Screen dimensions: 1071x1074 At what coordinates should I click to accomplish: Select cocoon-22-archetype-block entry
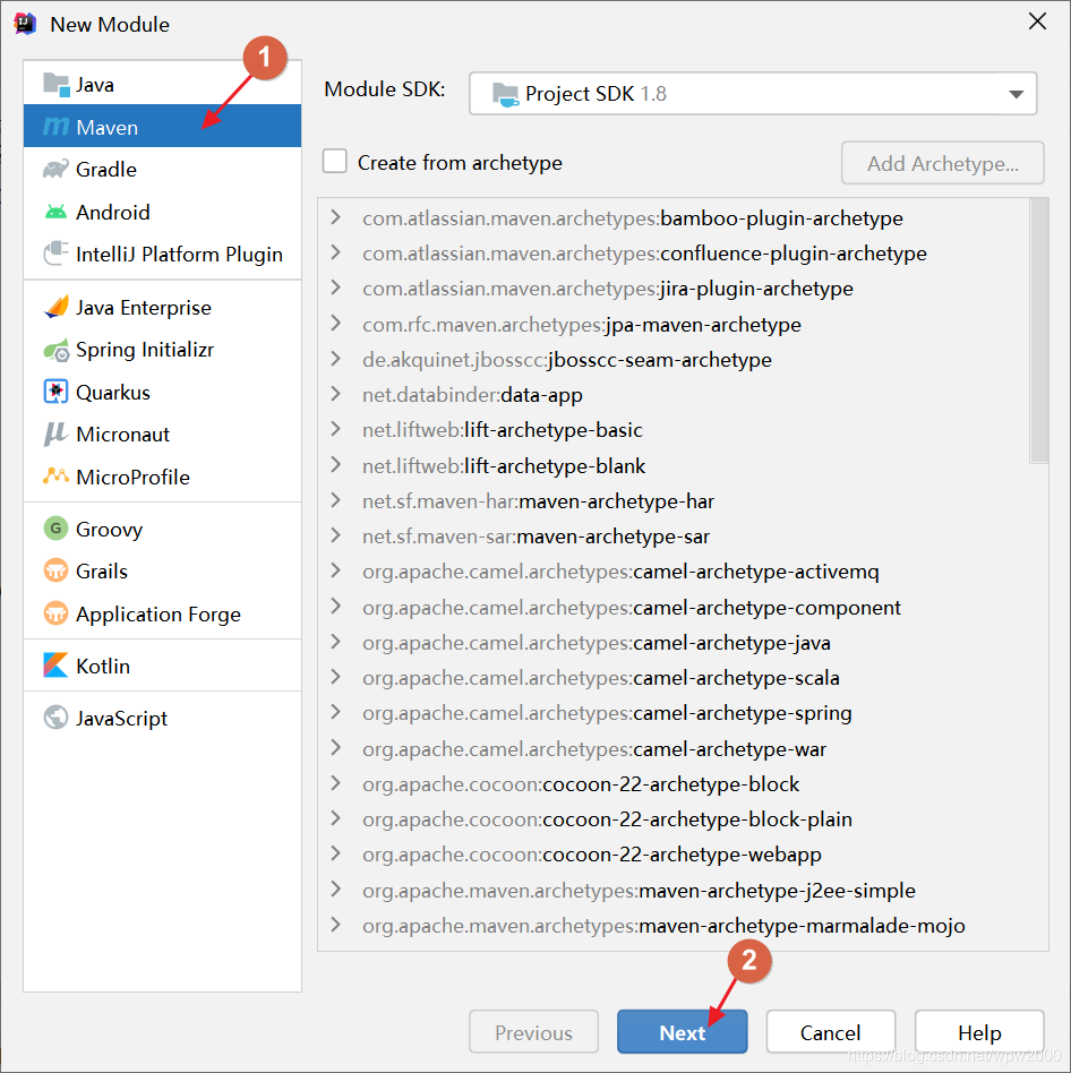(x=581, y=784)
